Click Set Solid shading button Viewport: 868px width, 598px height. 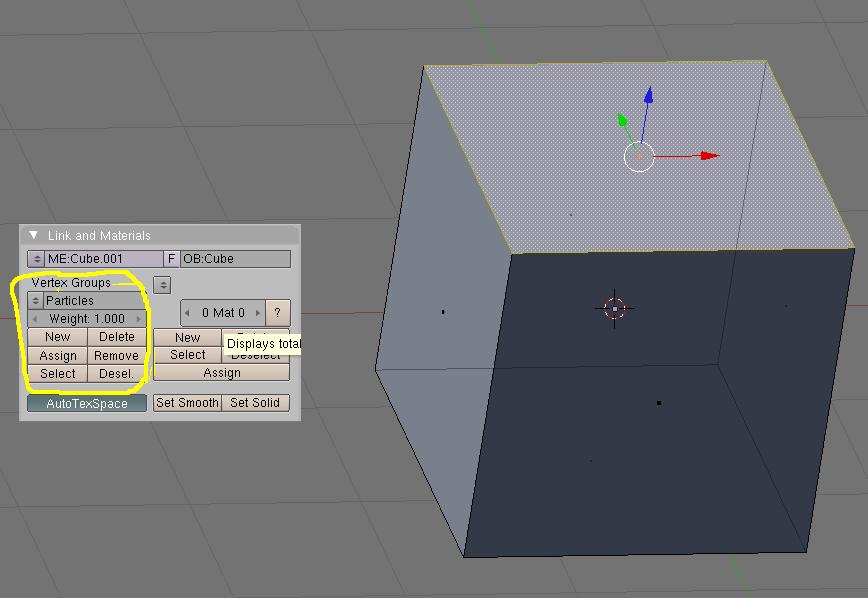tap(255, 403)
